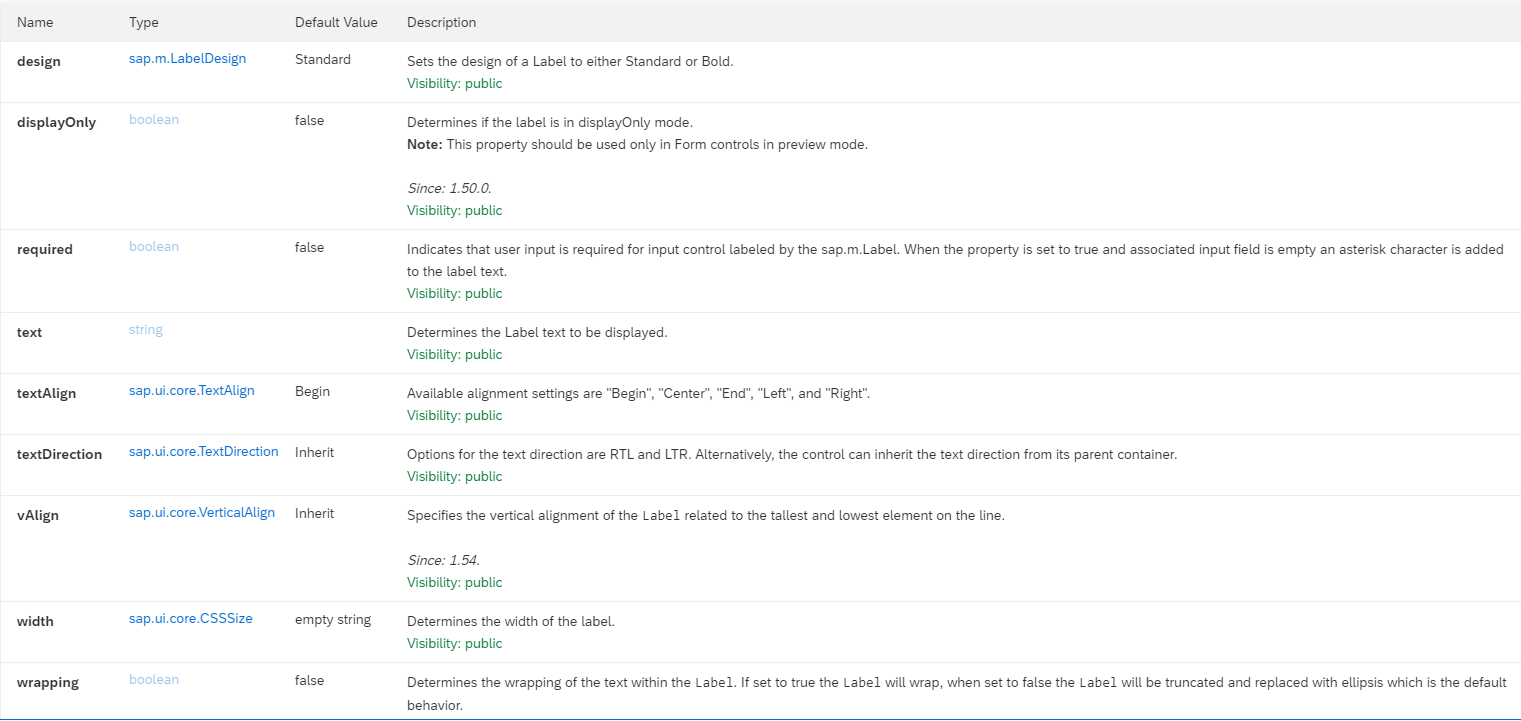The height and width of the screenshot is (721, 1521).
Task: Open the sap.ui.core.TextDirection type link
Action: click(x=204, y=452)
